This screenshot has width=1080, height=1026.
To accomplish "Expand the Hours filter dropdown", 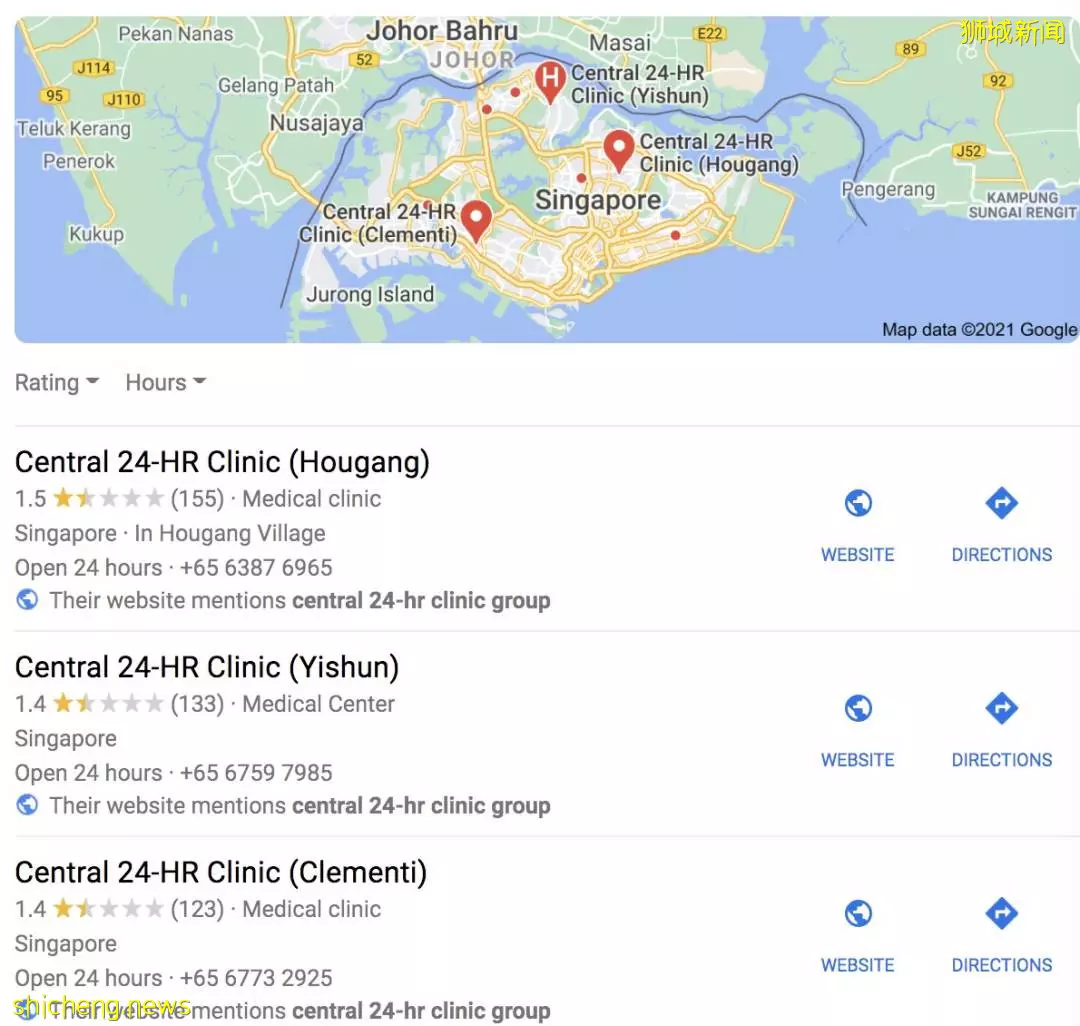I will pos(165,382).
